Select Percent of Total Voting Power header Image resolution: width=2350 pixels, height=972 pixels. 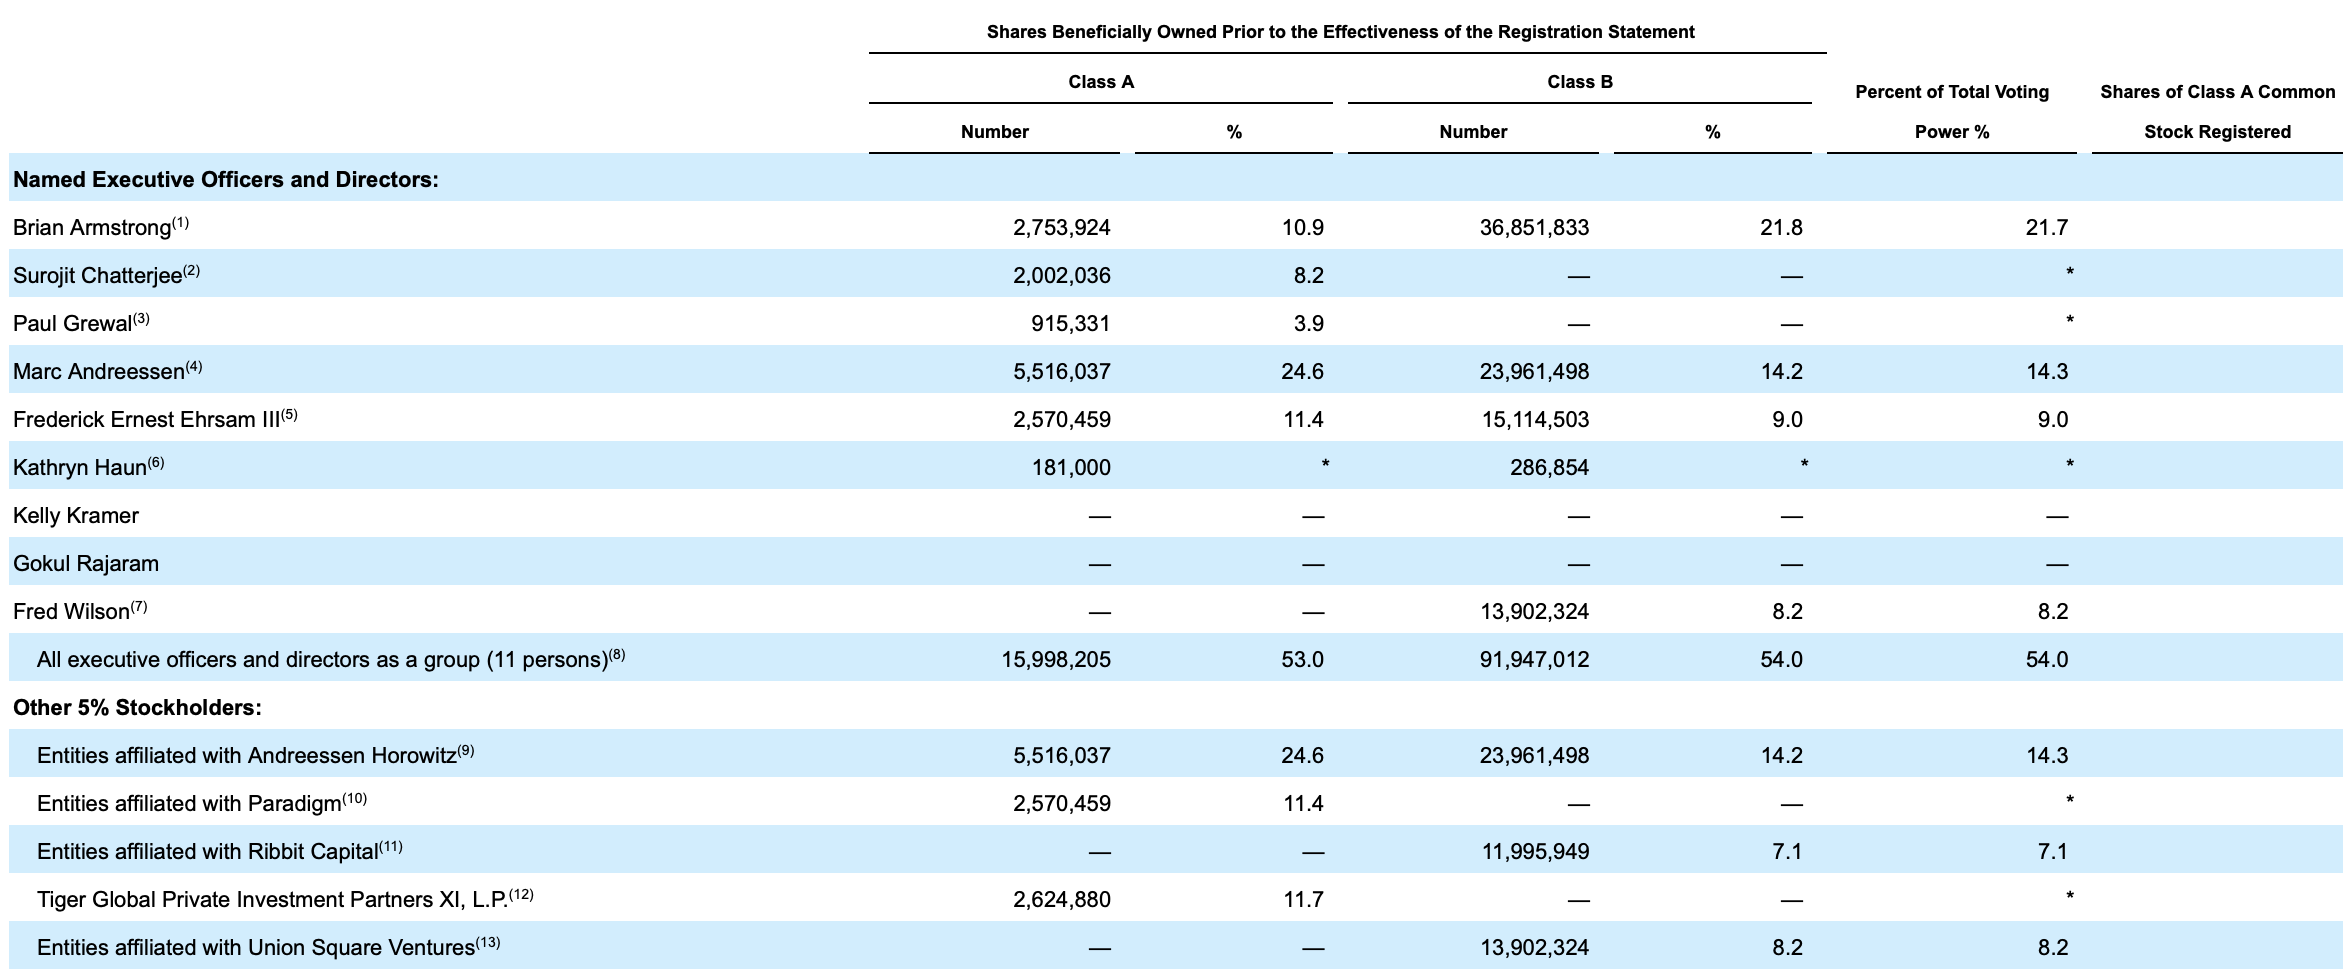click(x=1952, y=111)
